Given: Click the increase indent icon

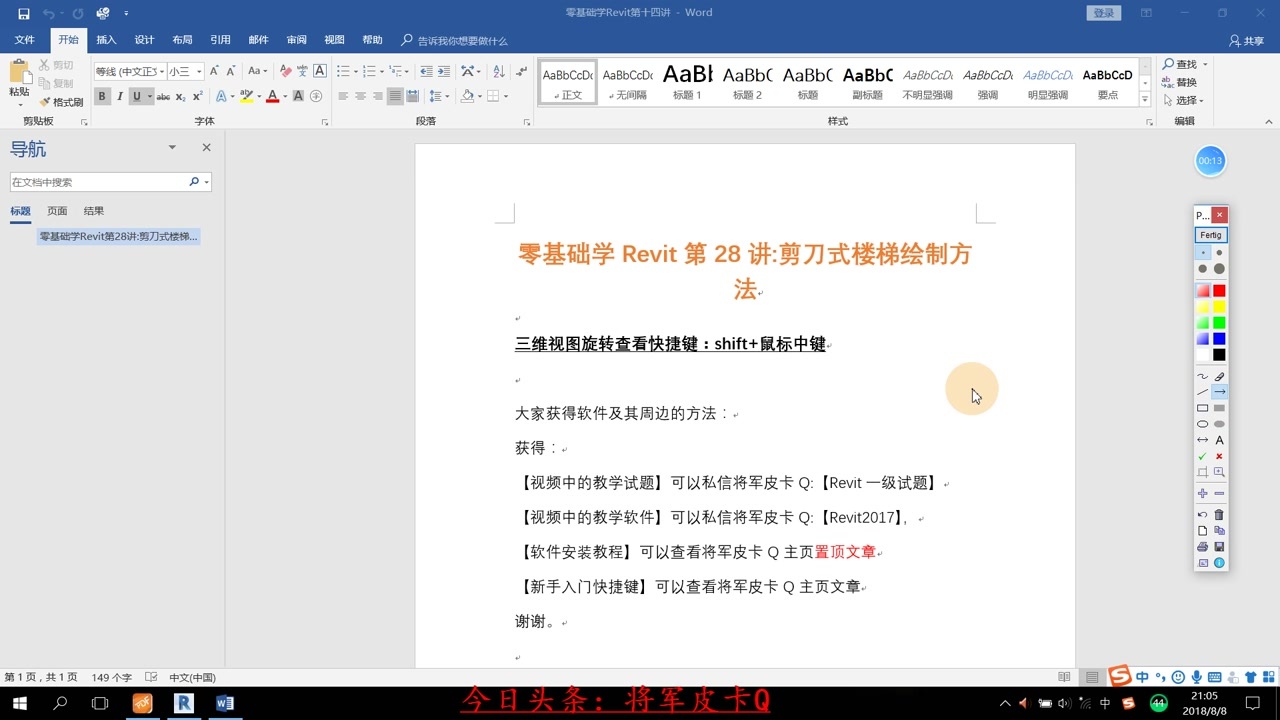Looking at the screenshot, I should point(444,71).
